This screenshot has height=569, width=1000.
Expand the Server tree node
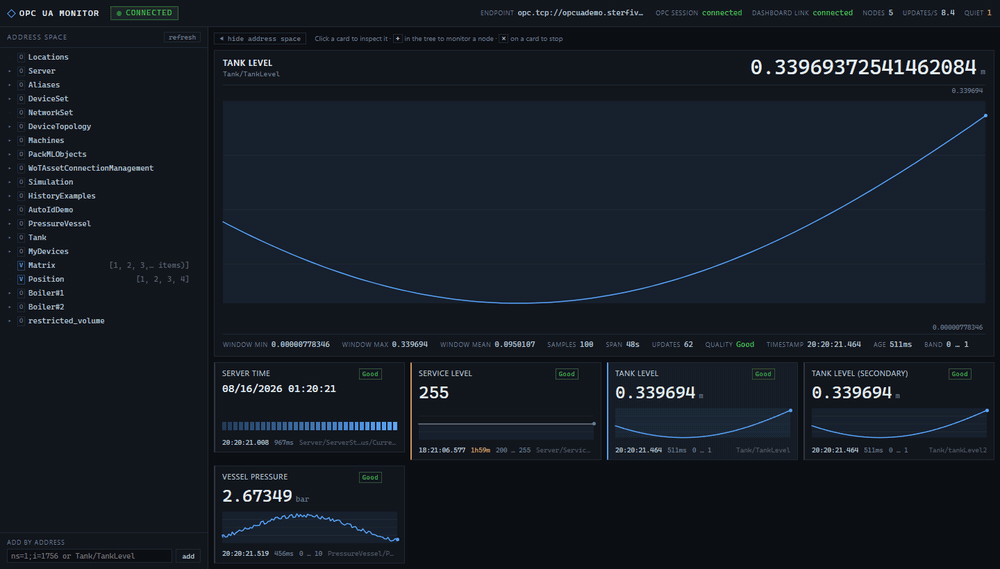click(x=10, y=71)
